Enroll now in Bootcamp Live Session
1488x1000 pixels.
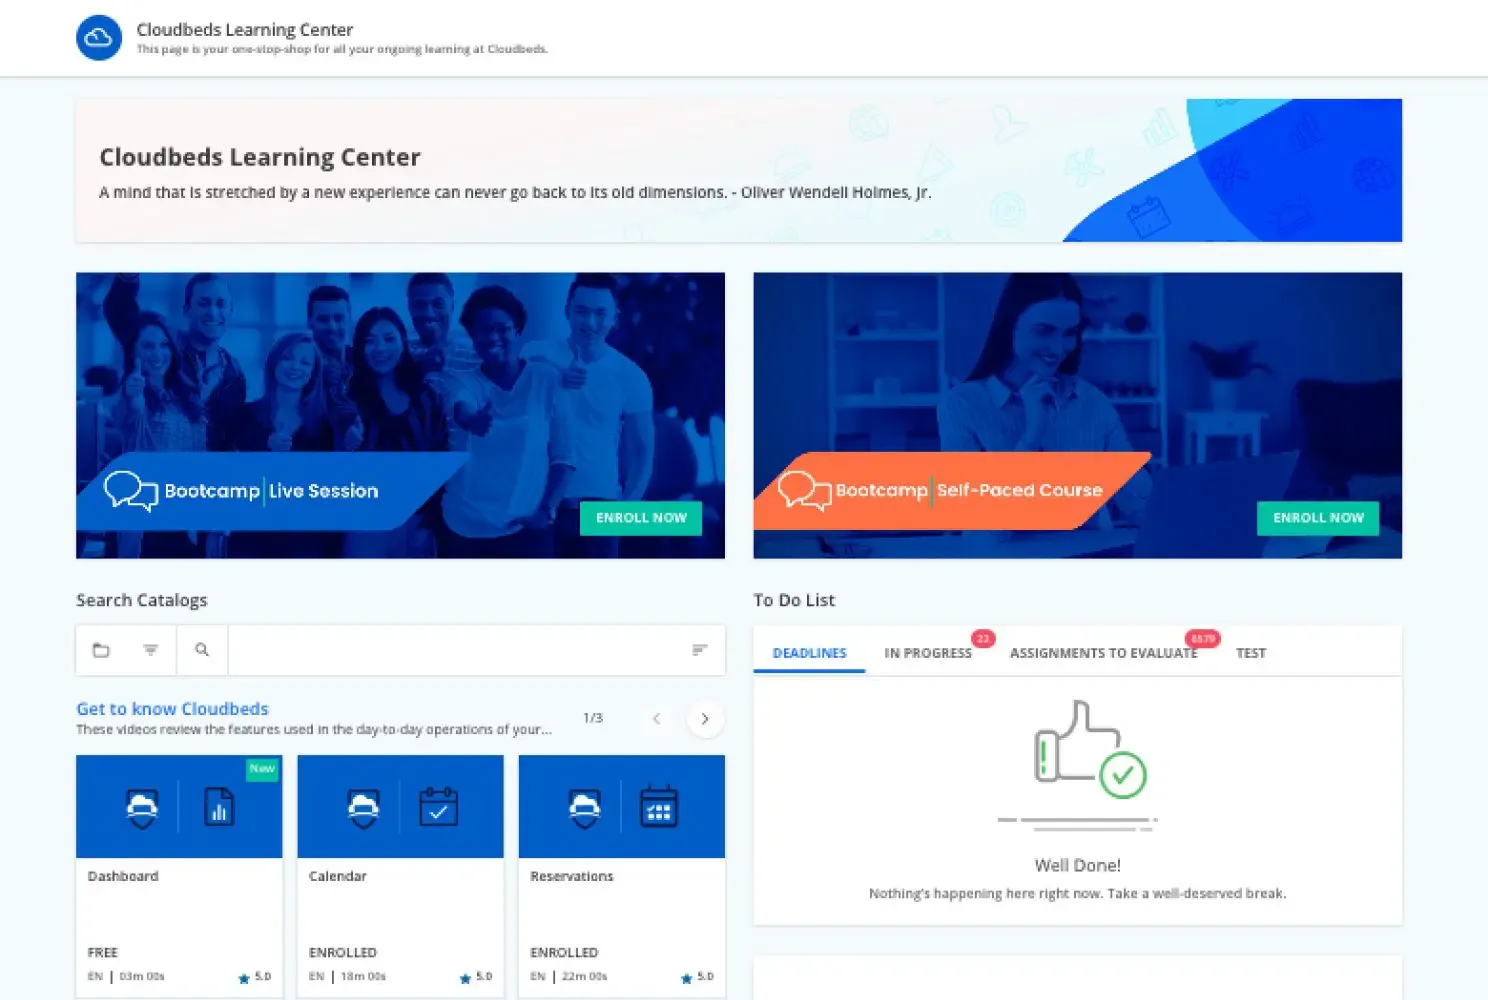click(641, 518)
